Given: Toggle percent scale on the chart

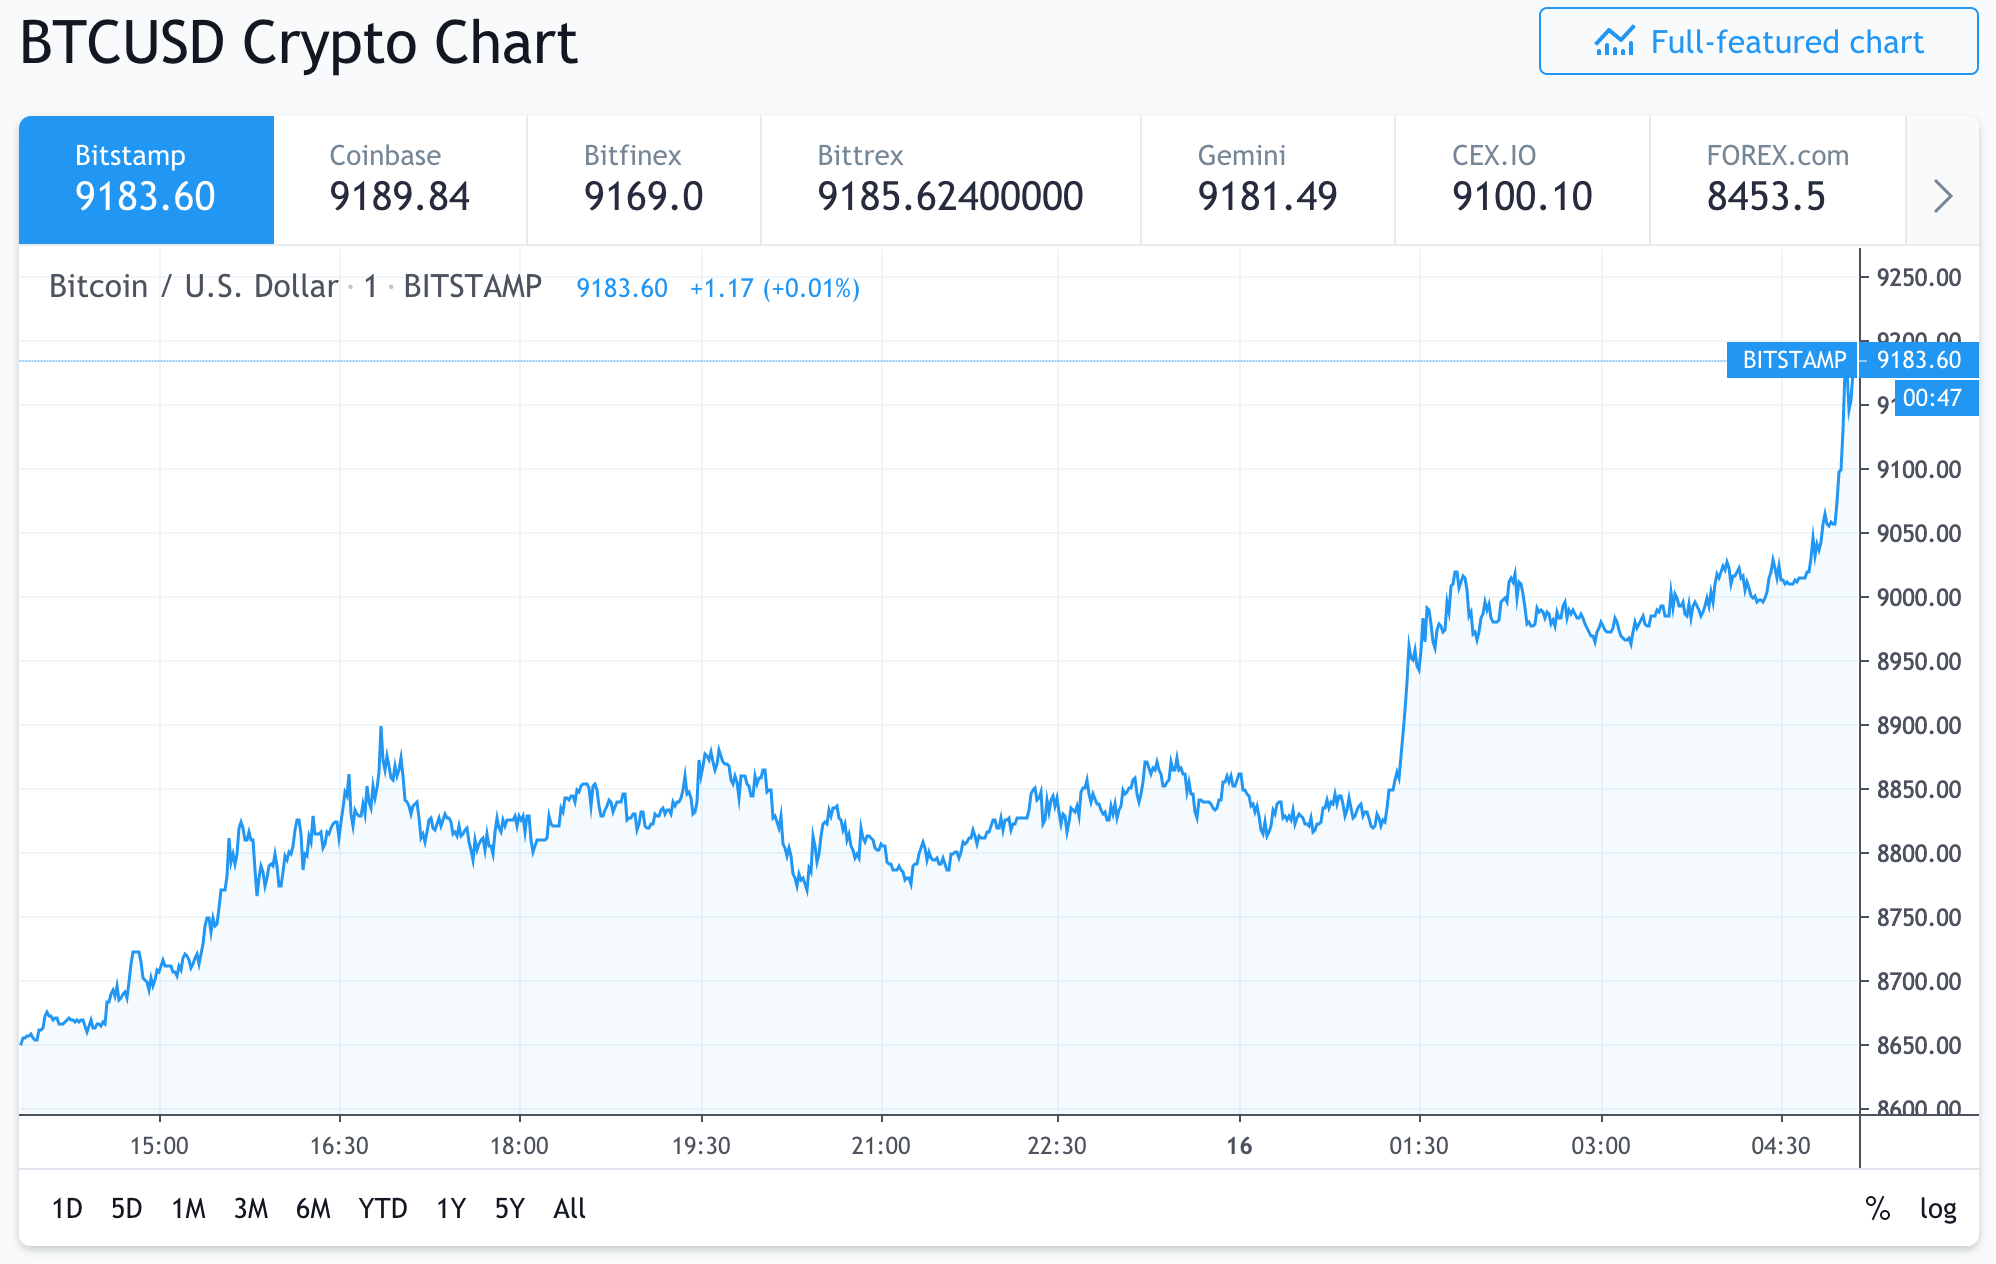Looking at the screenshot, I should [1877, 1209].
